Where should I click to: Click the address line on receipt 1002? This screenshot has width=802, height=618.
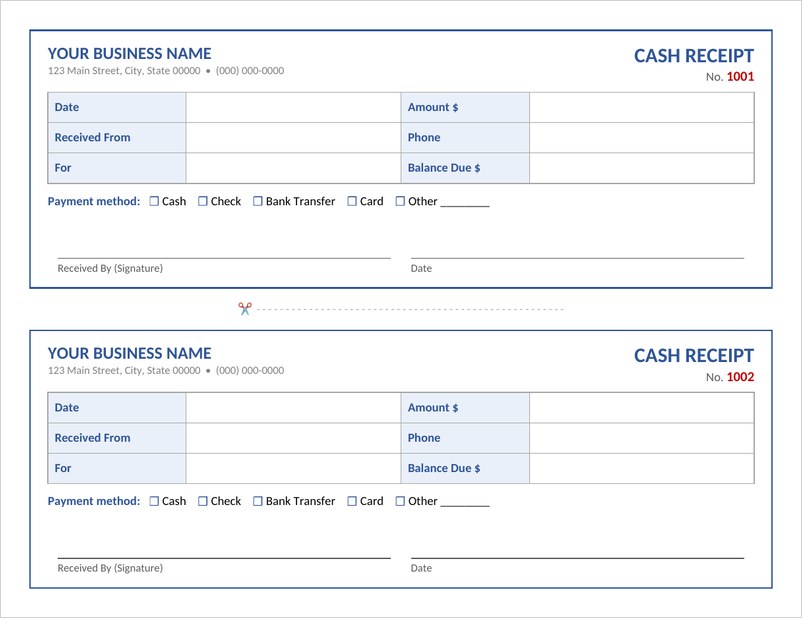(x=166, y=370)
